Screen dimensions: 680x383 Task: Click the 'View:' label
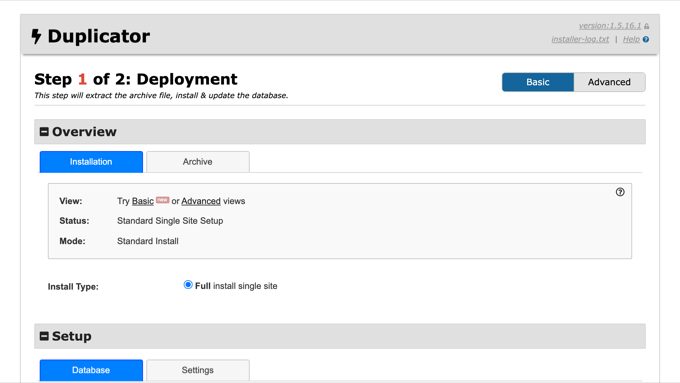point(71,201)
